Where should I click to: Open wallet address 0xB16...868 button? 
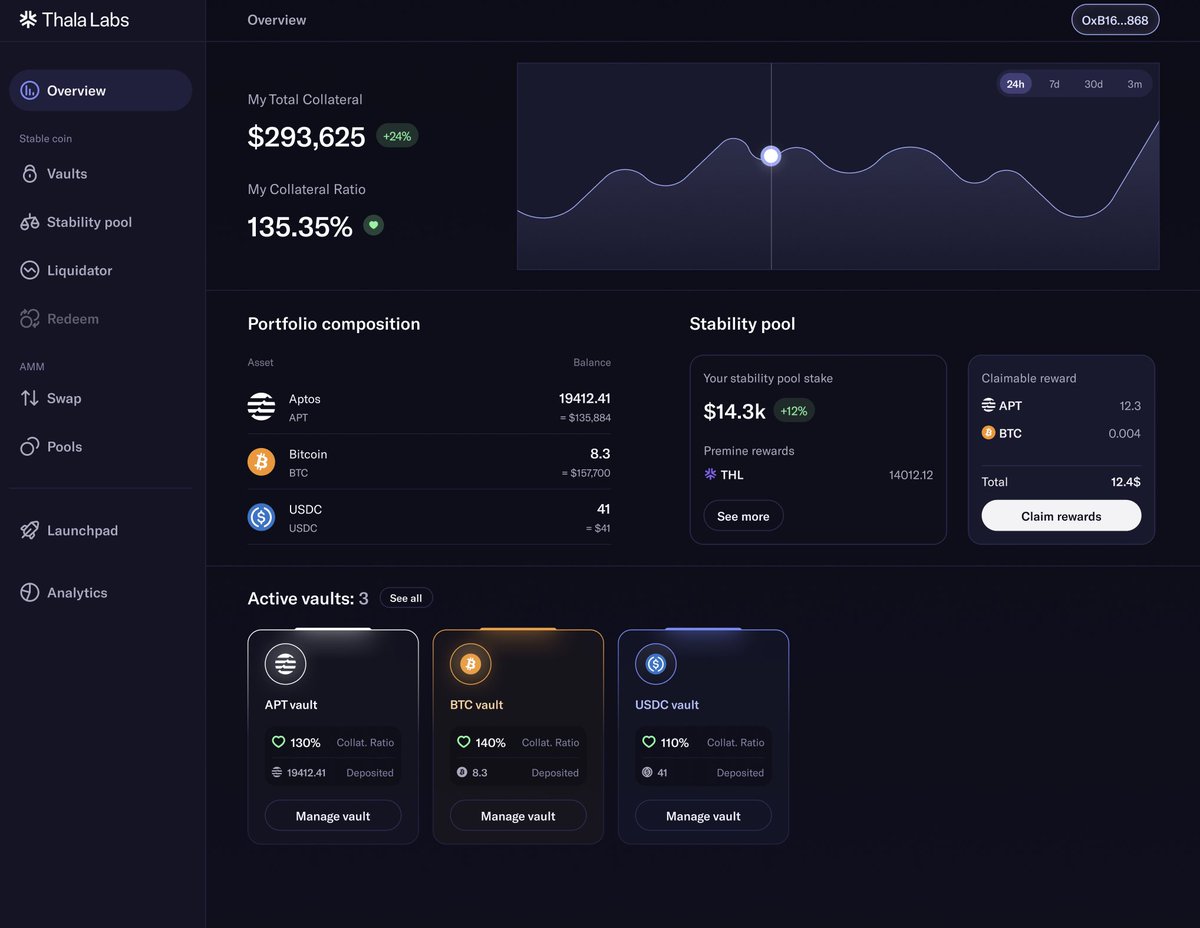(1115, 20)
